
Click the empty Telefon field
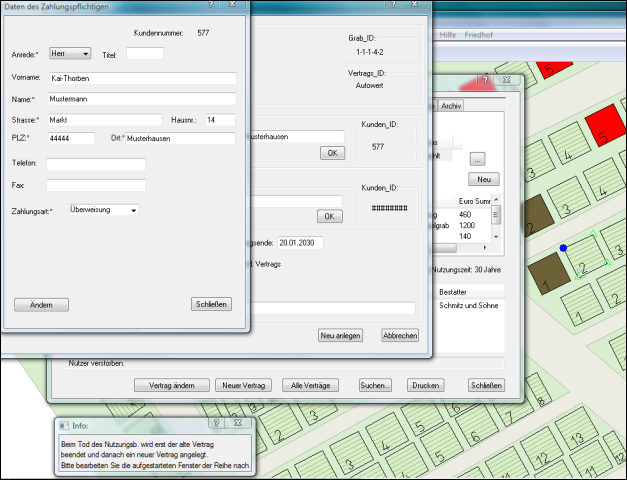tap(96, 164)
